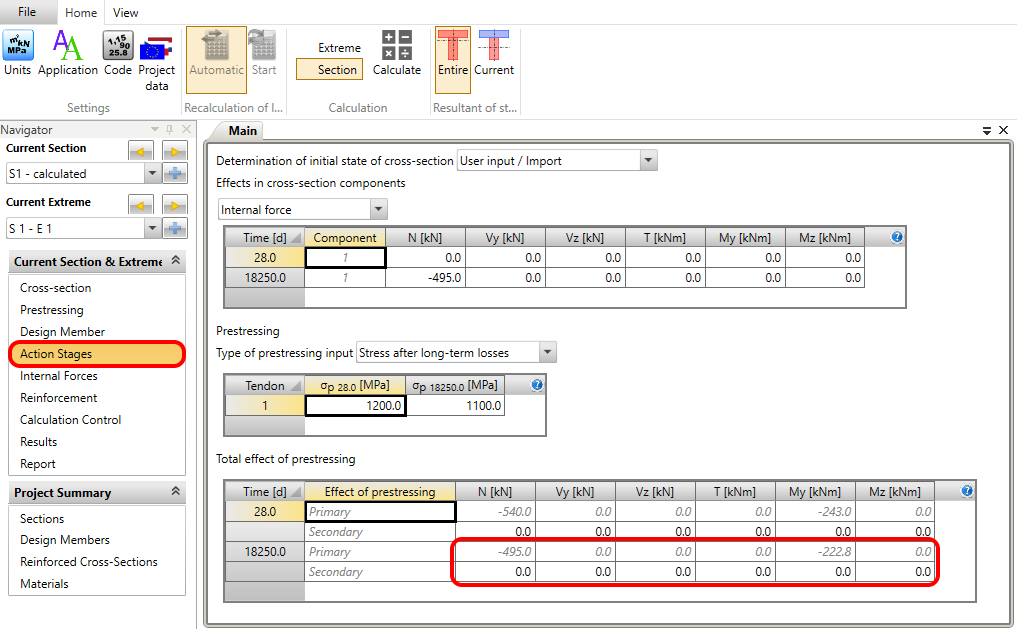Viewport: 1017px width, 629px height.
Task: Open Determination of initial state dropdown
Action: point(648,160)
